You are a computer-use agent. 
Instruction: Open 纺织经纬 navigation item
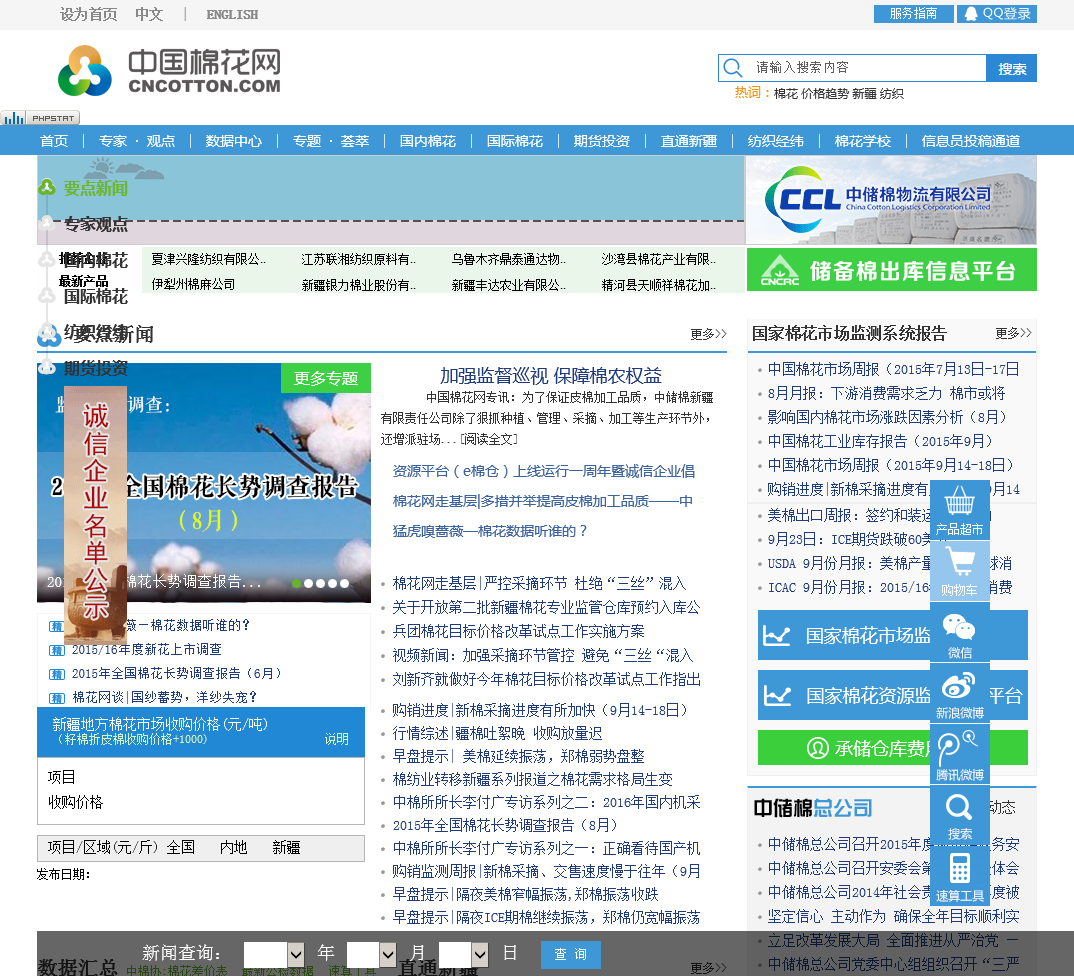click(x=775, y=141)
